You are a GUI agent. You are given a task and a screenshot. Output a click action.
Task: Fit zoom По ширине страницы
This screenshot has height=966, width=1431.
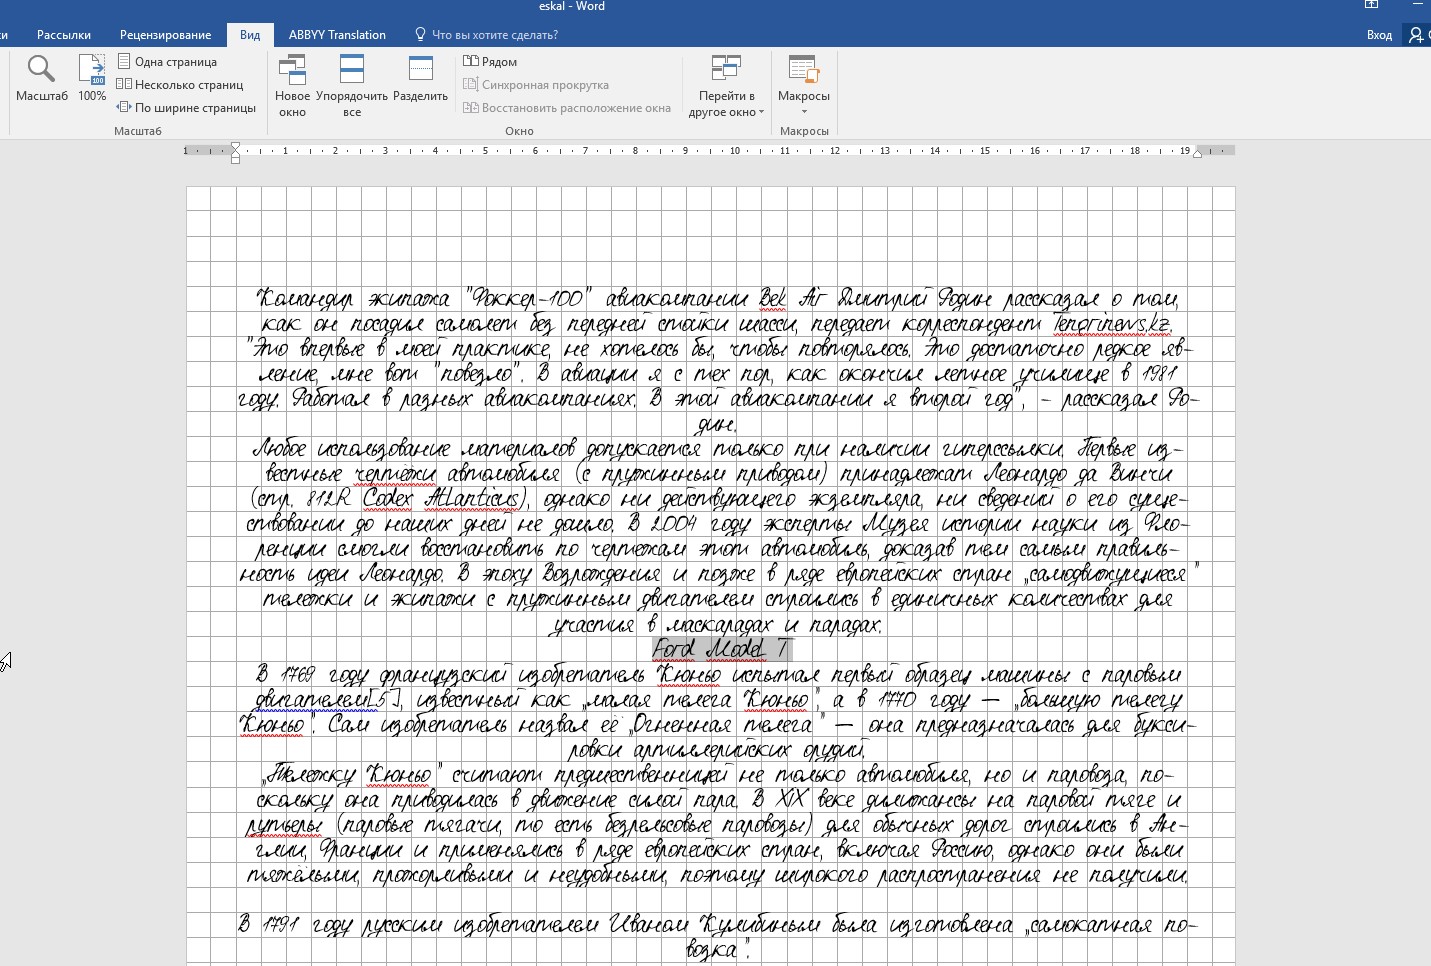(x=186, y=108)
